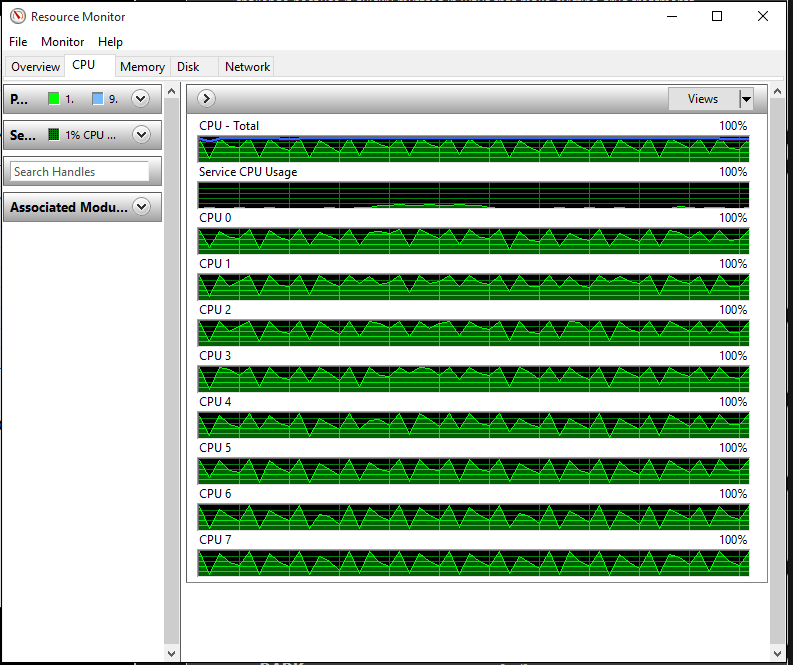
Task: Open the Views dropdown arrow
Action: [x=746, y=99]
